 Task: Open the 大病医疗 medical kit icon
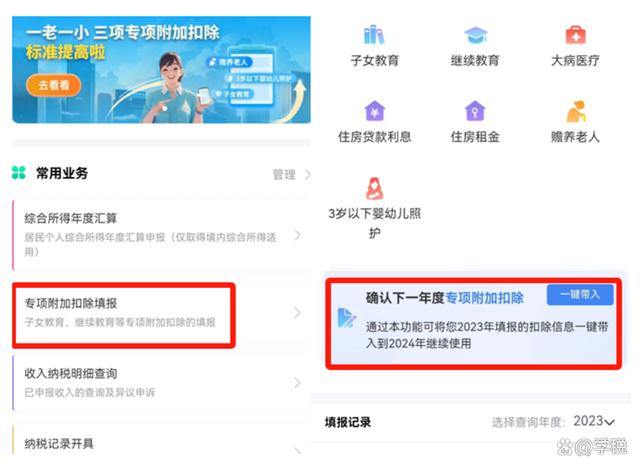coord(575,35)
